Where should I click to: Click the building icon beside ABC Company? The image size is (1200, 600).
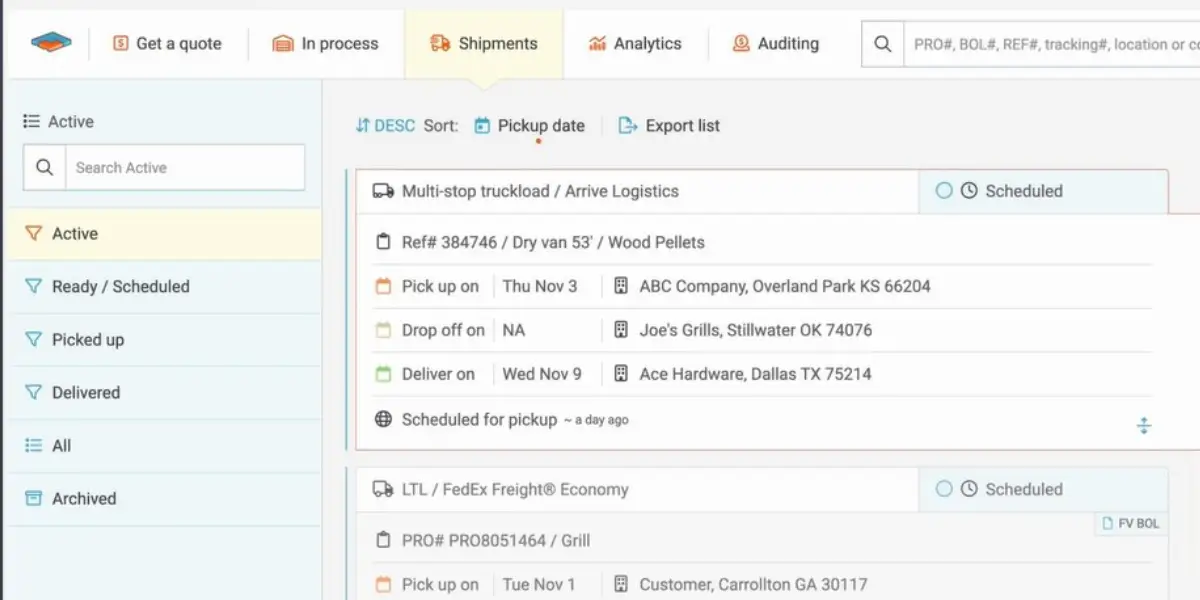[x=620, y=286]
